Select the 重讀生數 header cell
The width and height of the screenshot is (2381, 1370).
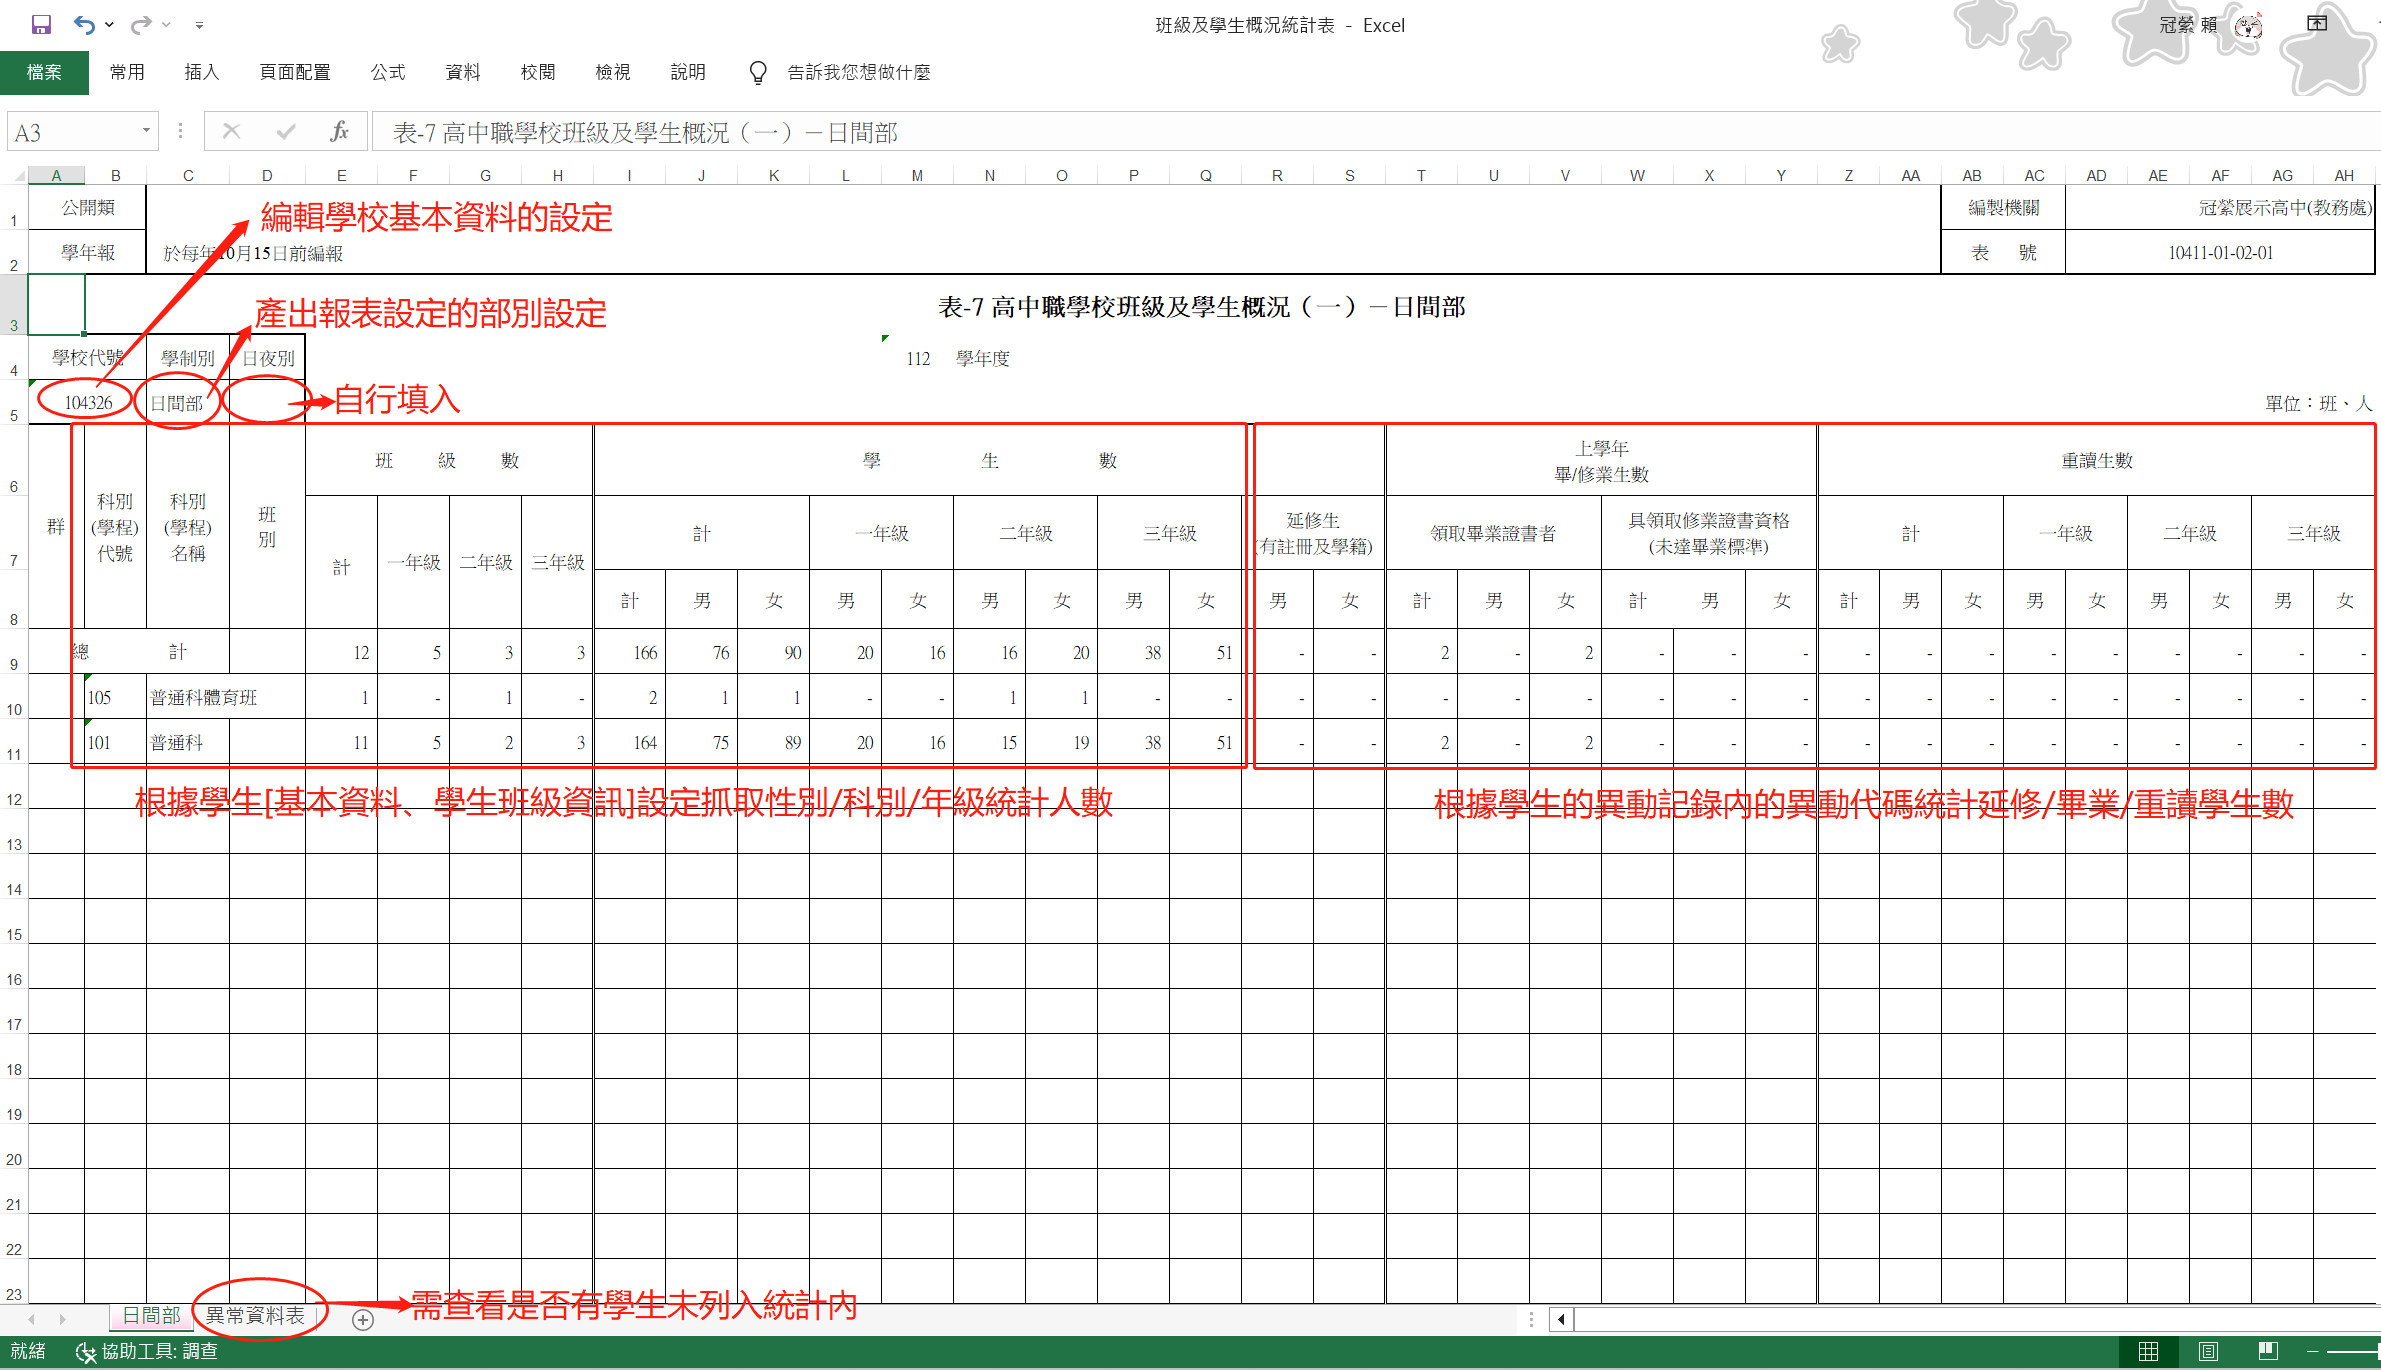click(2097, 460)
